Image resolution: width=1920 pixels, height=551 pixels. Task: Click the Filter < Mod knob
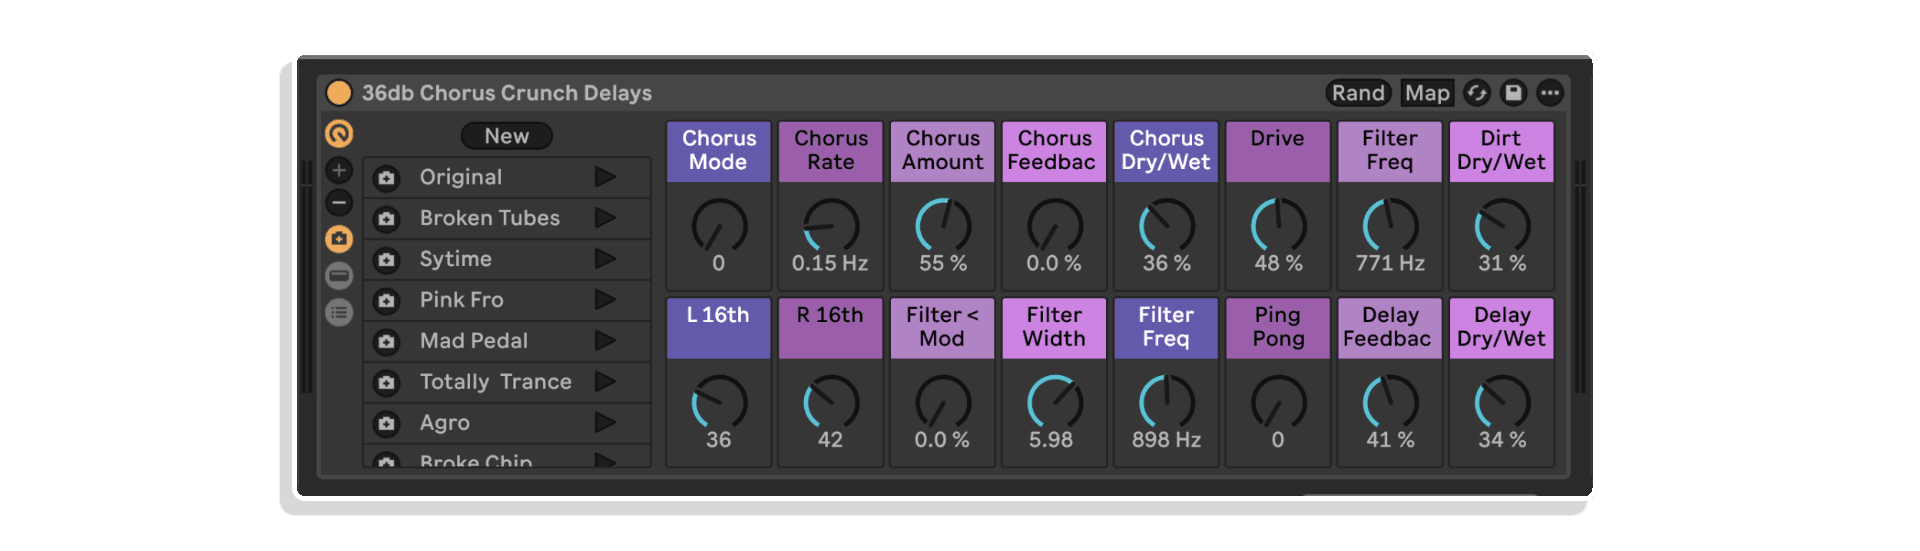943,402
